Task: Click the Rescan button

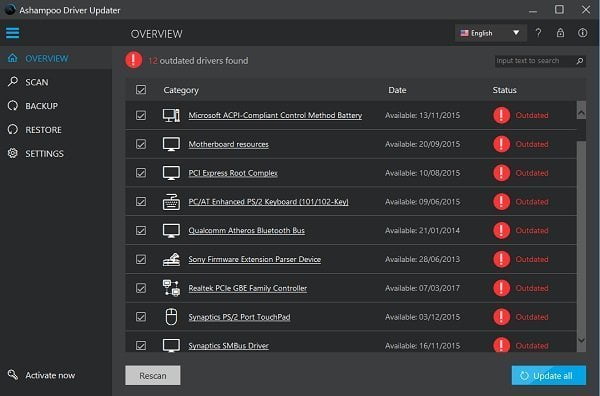Action: click(153, 375)
